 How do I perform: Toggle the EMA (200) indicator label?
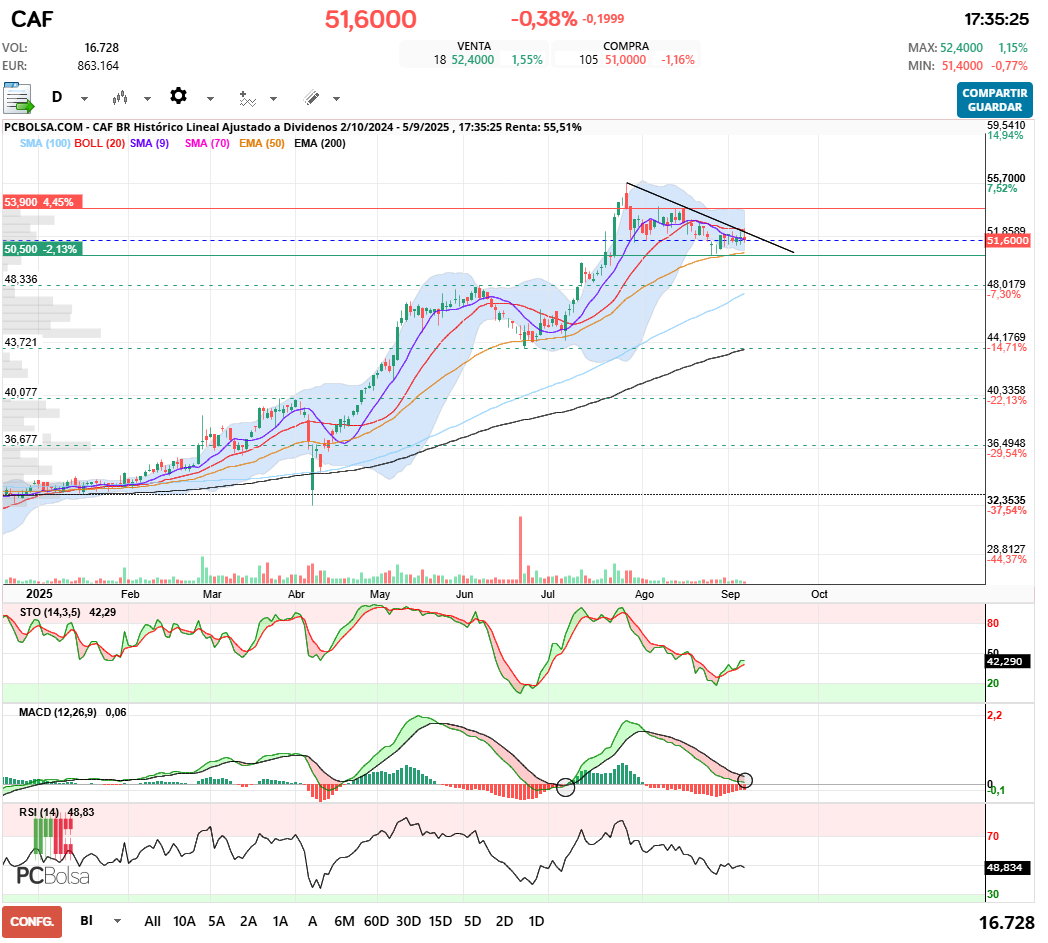click(x=320, y=143)
